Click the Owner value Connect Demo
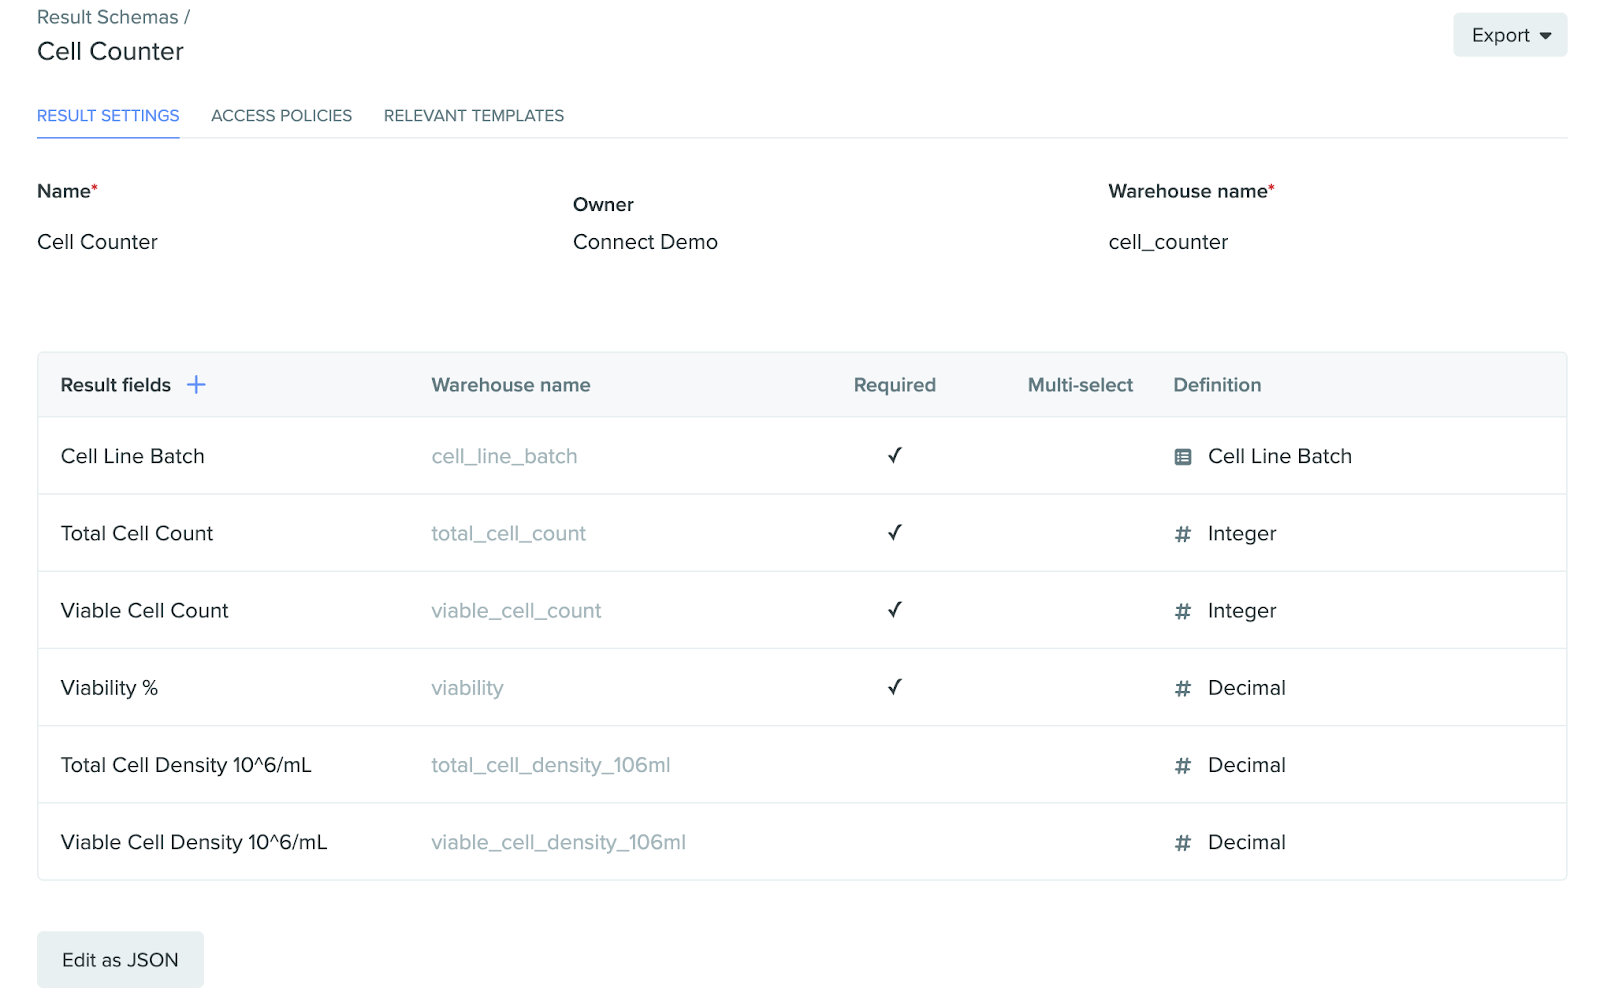 645,242
